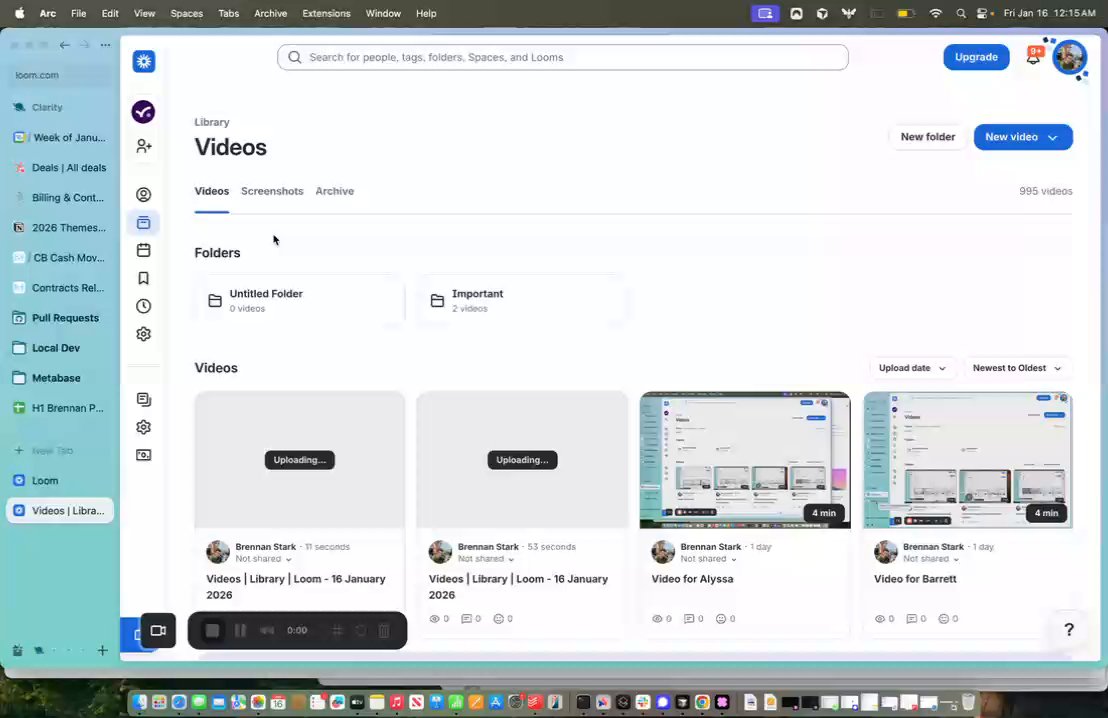Open the bookmark Watch Later icon
The height and width of the screenshot is (718, 1108).
(143, 278)
